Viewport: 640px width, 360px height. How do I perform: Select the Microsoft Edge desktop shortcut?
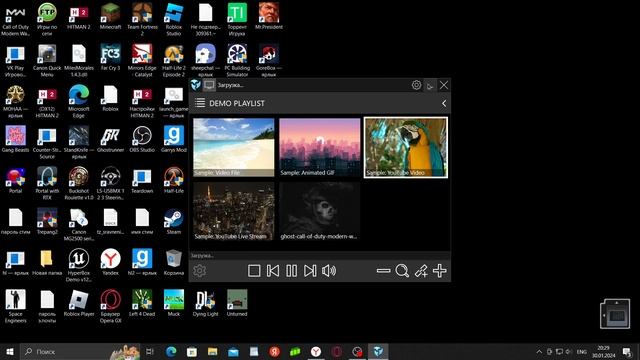pyautogui.click(x=79, y=101)
